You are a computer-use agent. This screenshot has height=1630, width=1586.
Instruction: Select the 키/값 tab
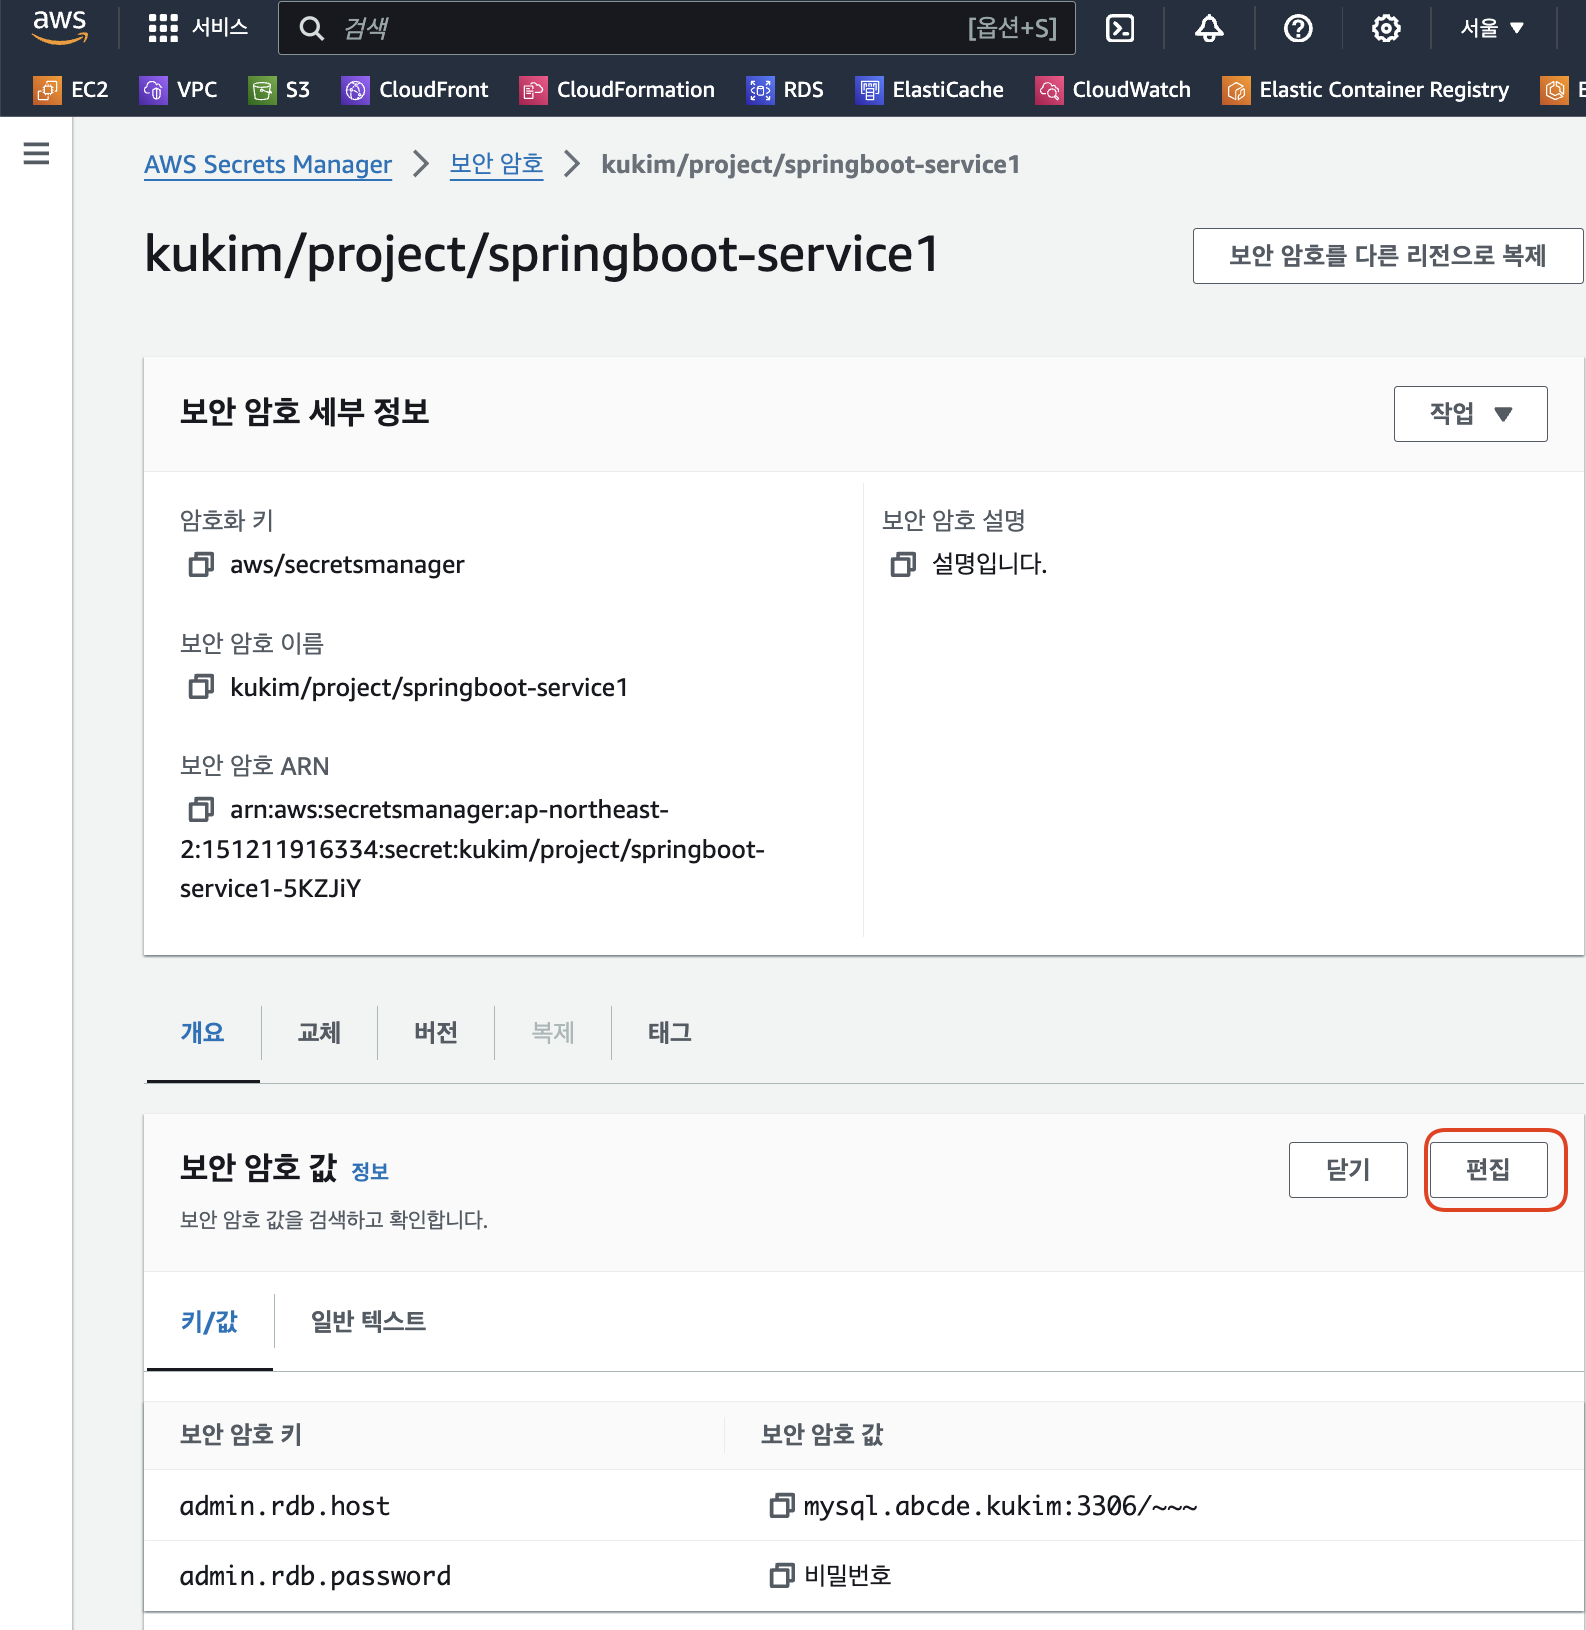point(209,1321)
